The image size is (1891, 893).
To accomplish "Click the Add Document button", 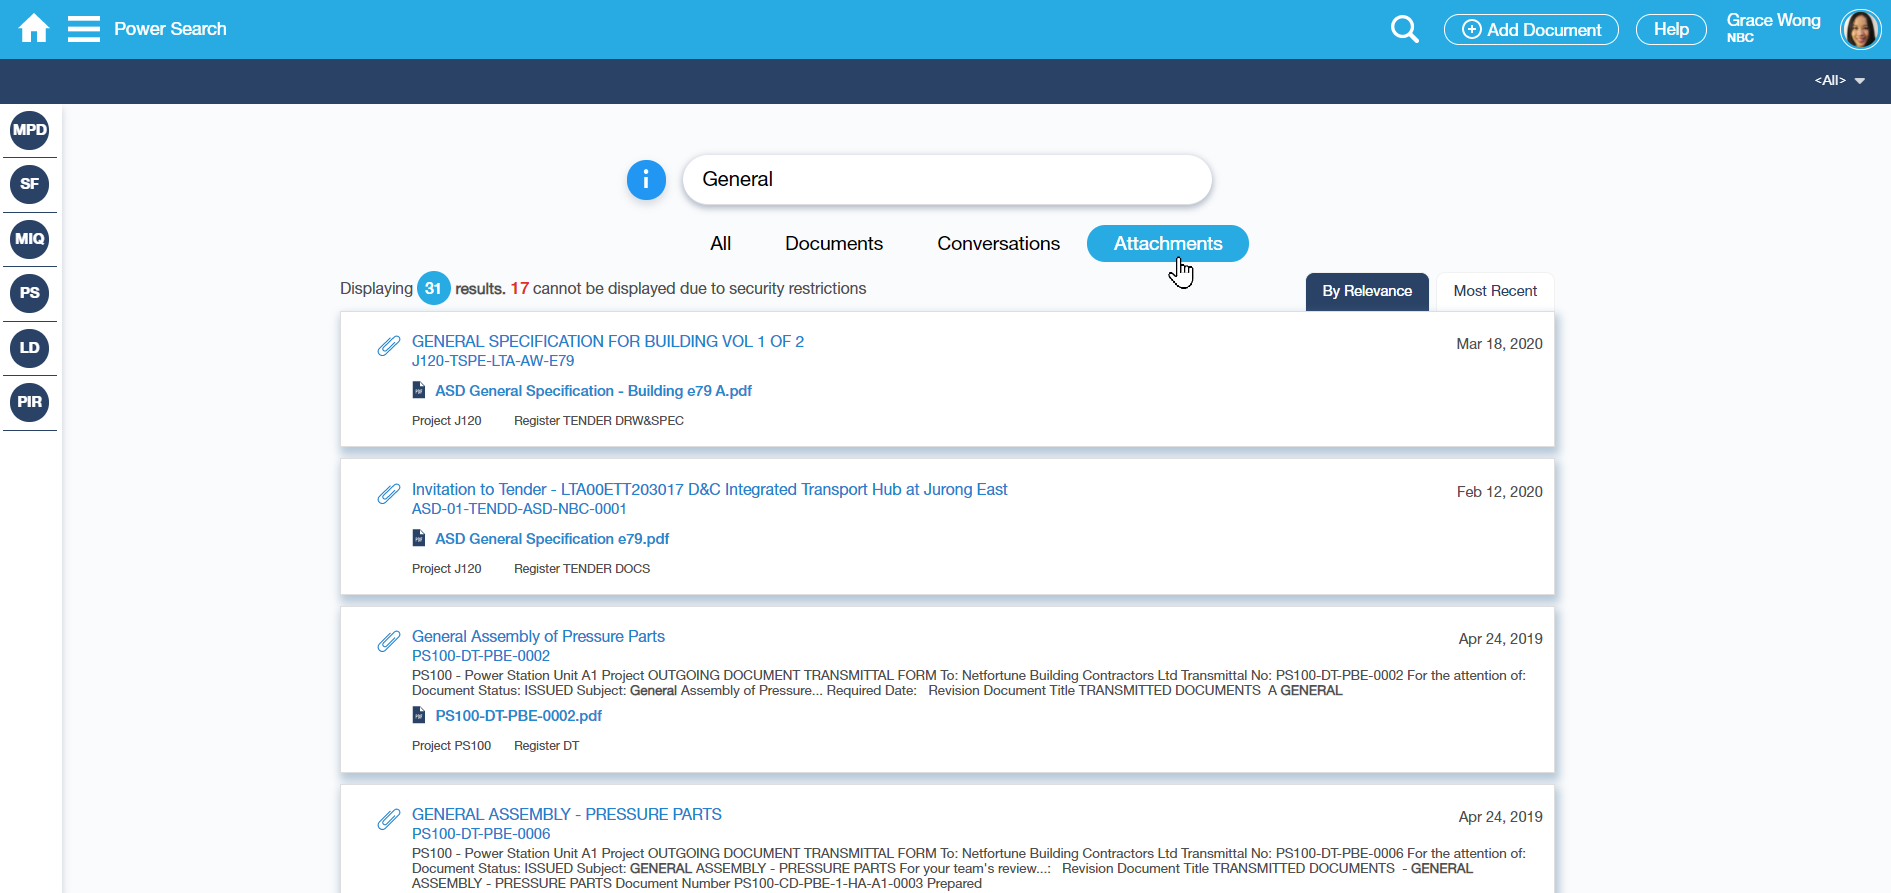I will click(1530, 30).
